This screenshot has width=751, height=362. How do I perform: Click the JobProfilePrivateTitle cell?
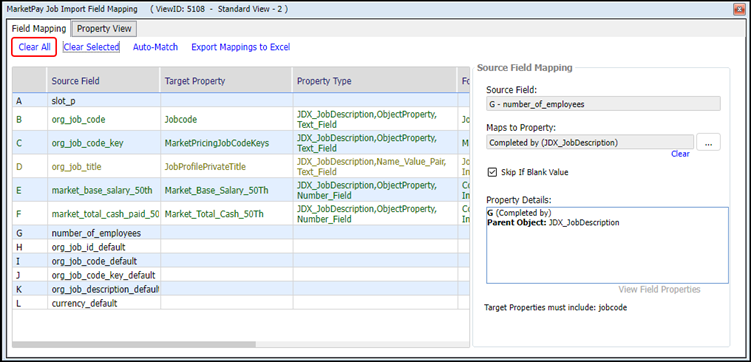click(x=226, y=167)
